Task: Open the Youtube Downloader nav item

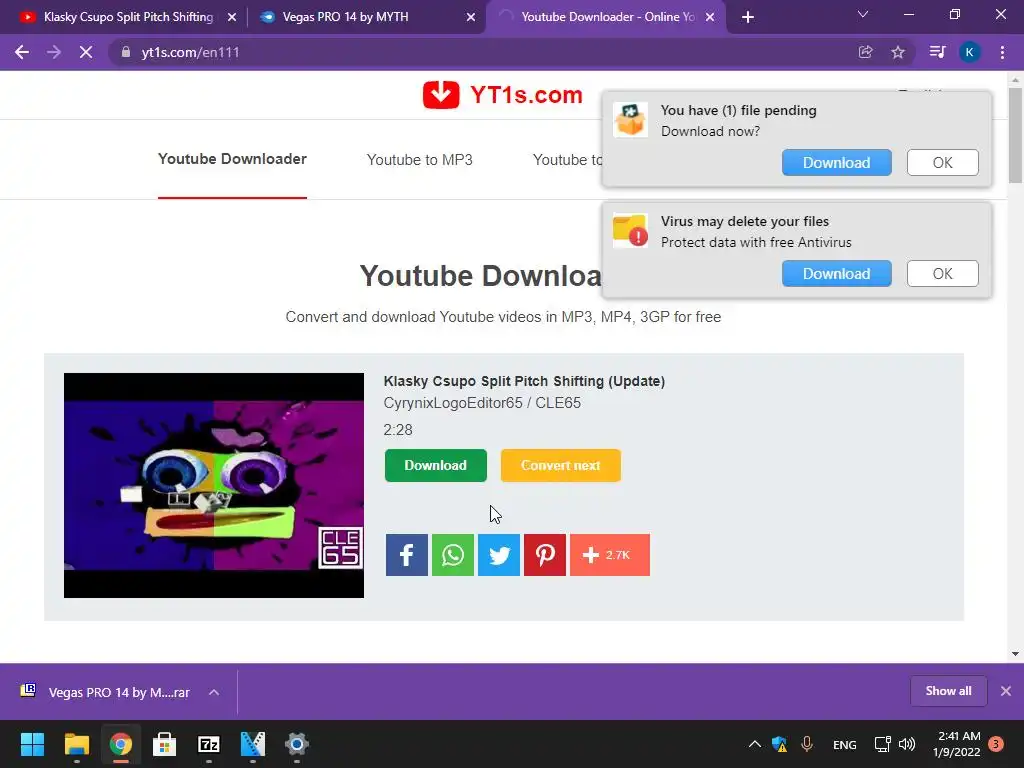Action: point(232,159)
